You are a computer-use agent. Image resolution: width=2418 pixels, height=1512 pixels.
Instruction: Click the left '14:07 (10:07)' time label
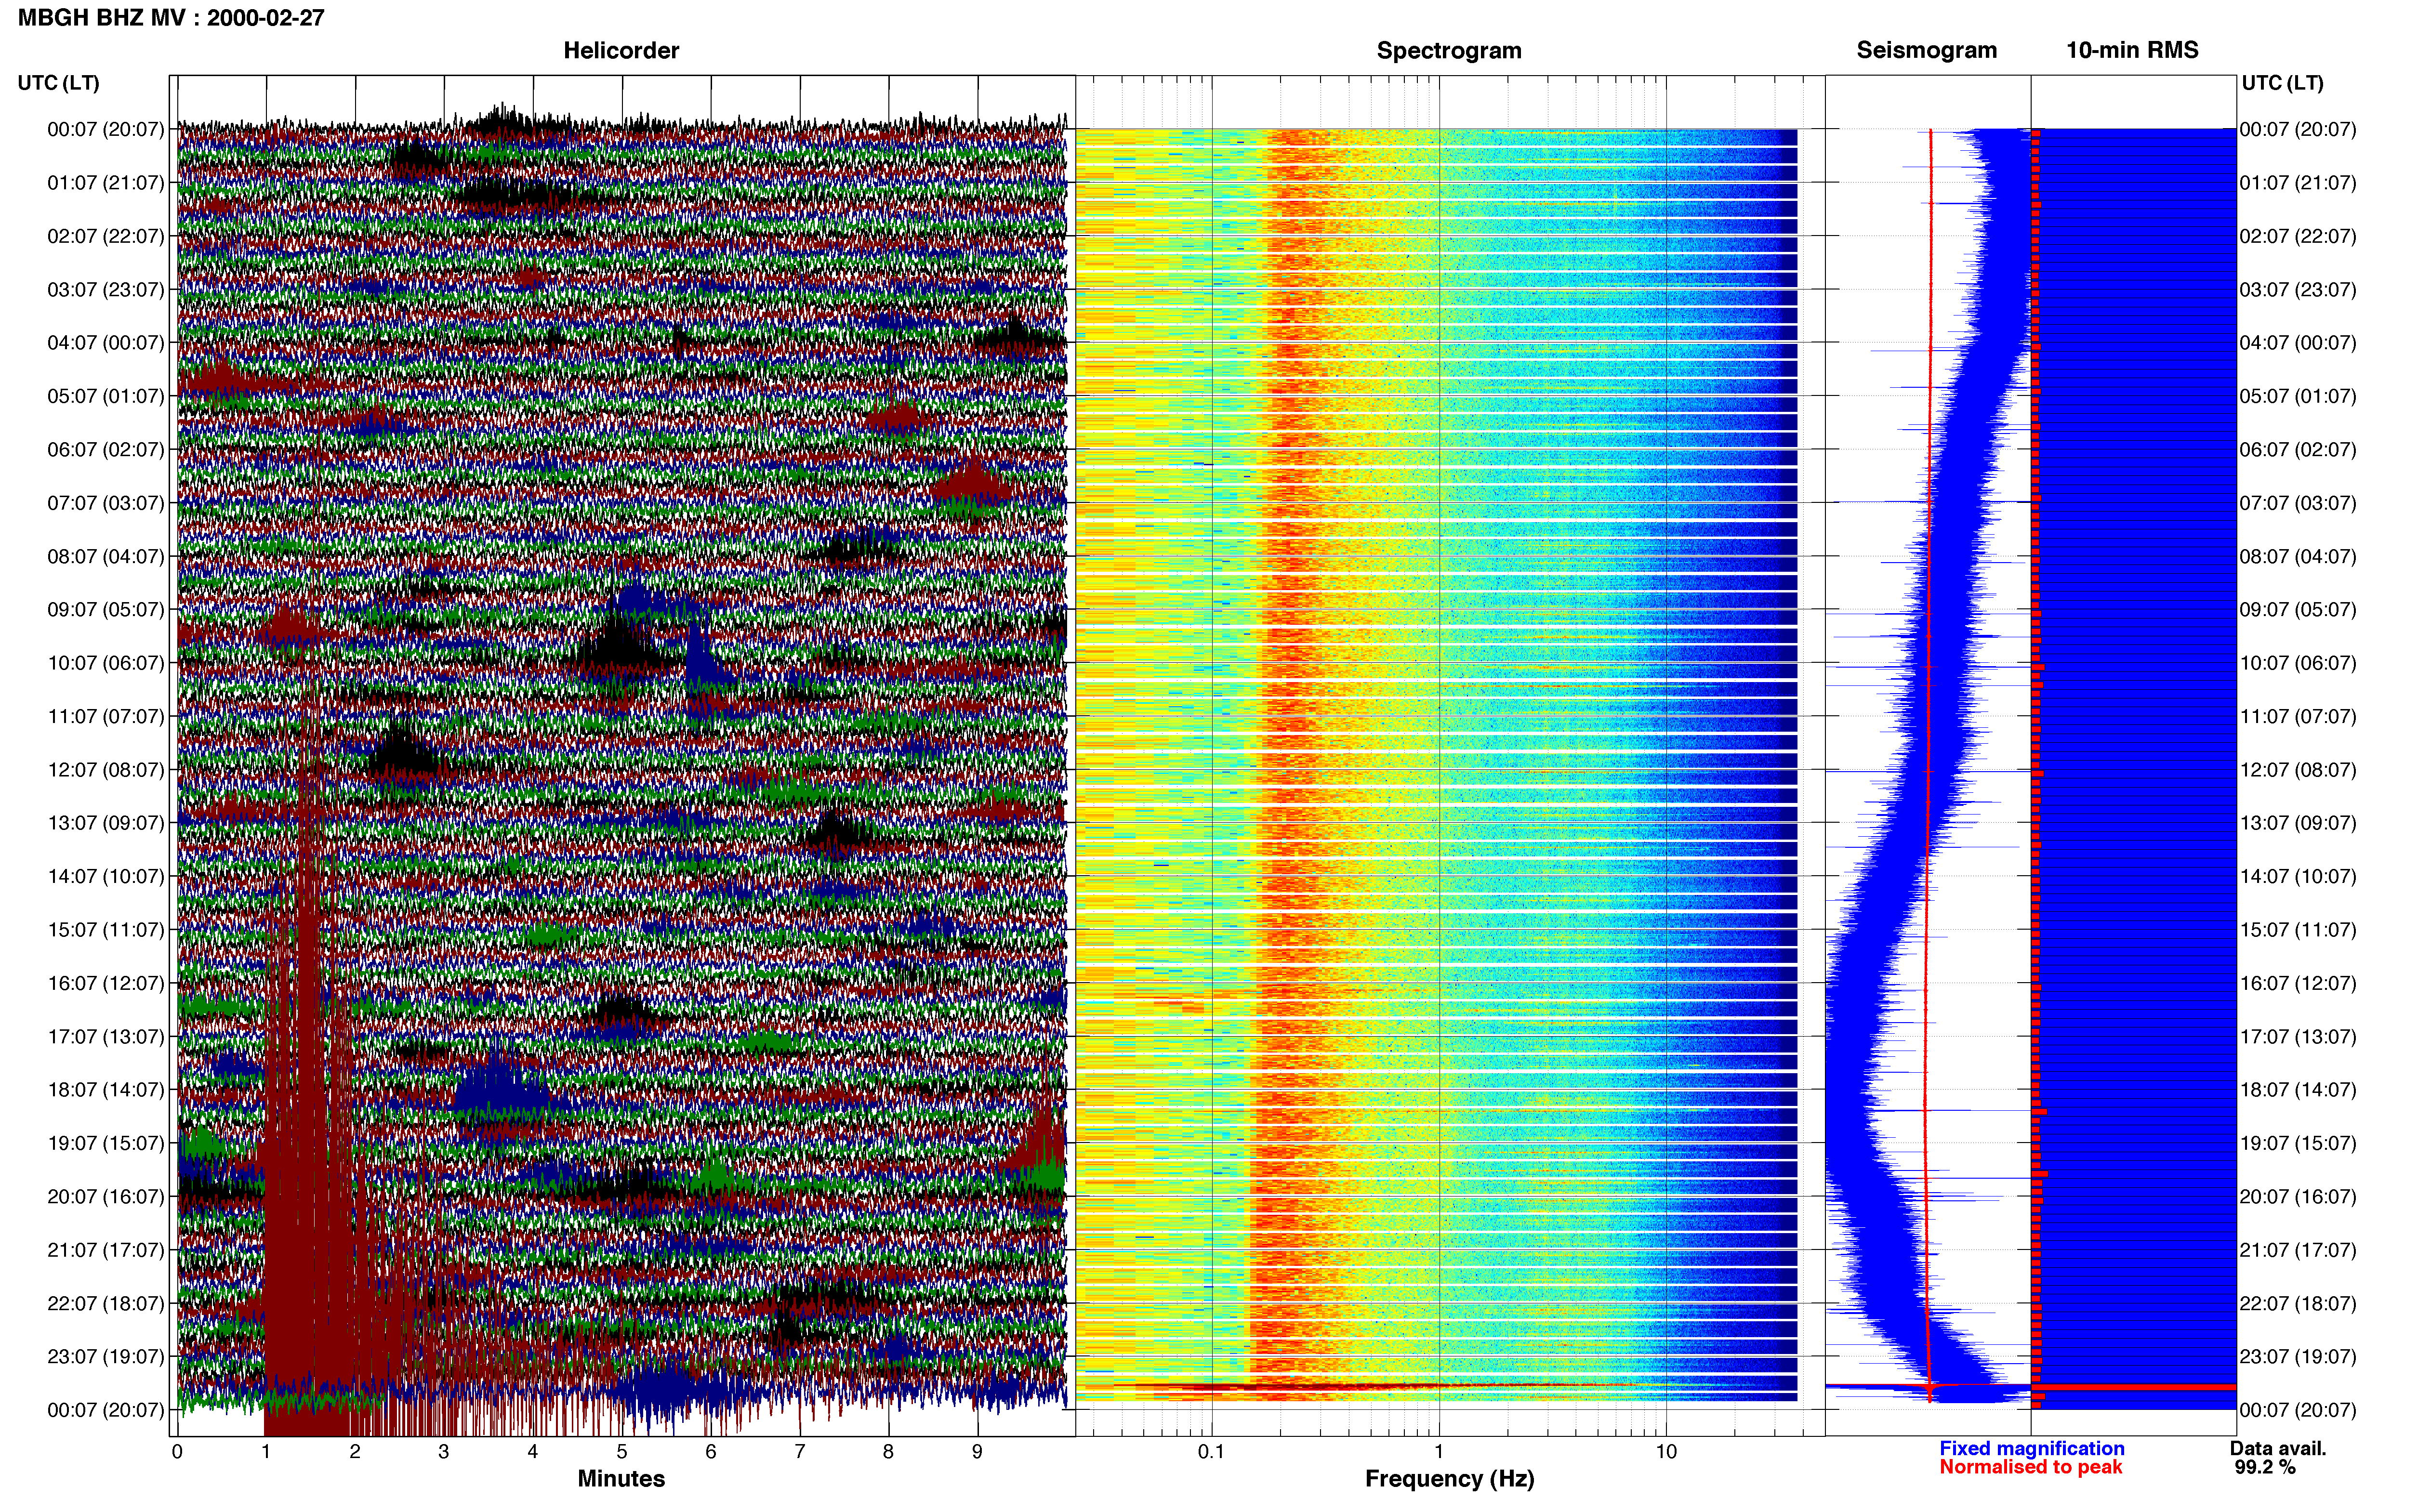point(105,876)
